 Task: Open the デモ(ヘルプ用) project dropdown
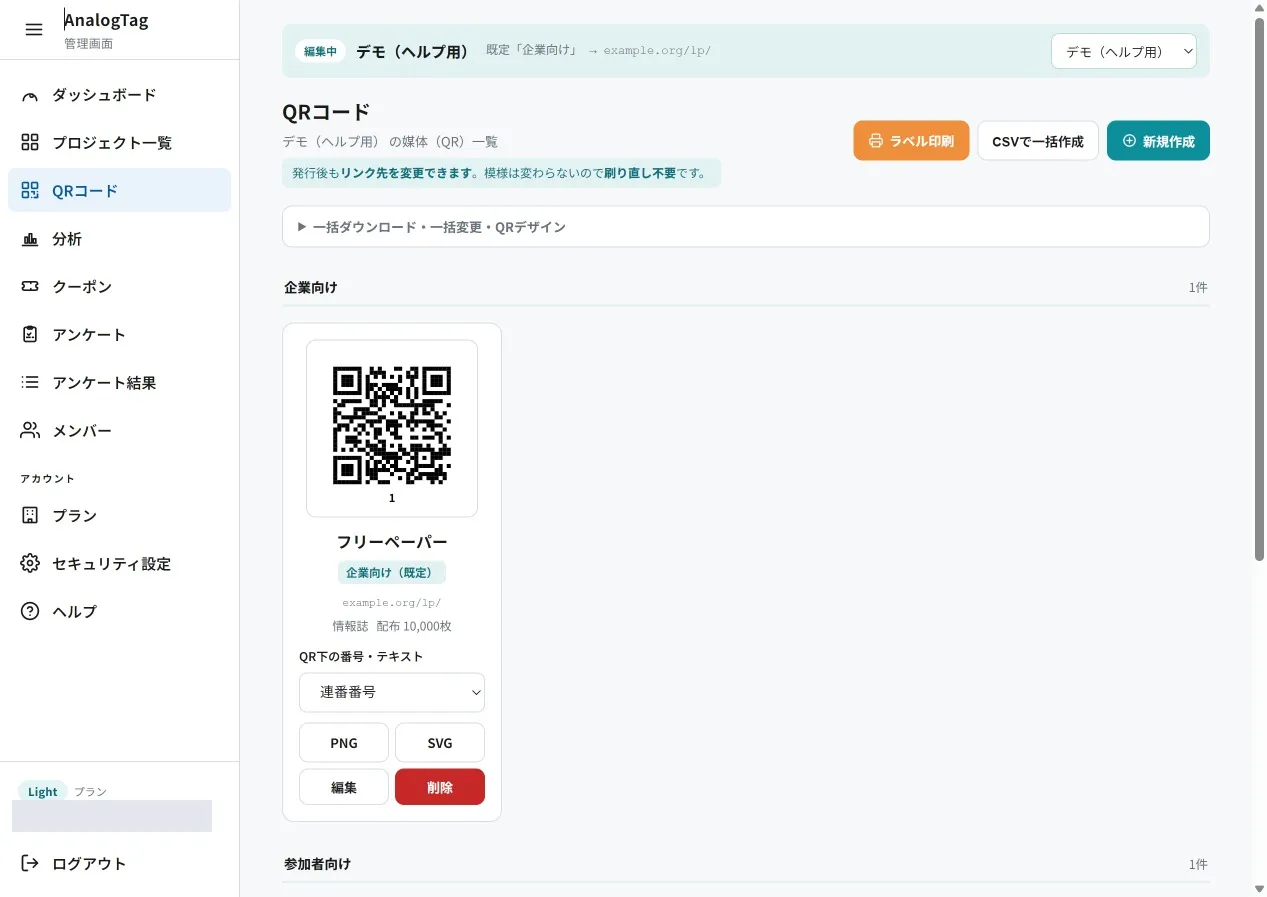click(1124, 51)
